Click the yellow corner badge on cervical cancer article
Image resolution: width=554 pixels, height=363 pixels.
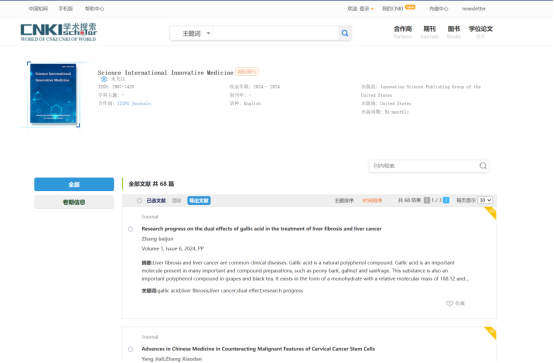point(491,333)
